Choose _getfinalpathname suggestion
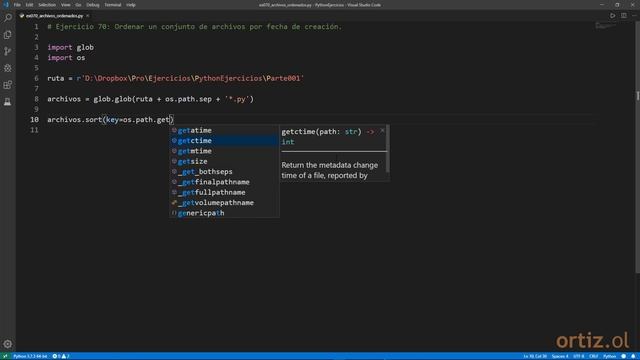The height and width of the screenshot is (360, 640). point(224,182)
